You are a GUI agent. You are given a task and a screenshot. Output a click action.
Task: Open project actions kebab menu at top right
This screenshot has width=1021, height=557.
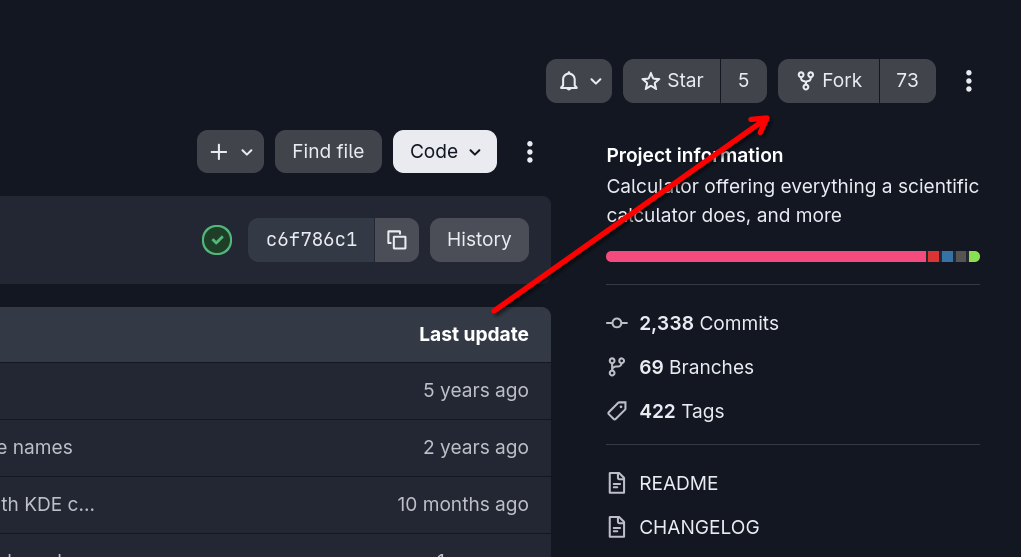point(969,81)
